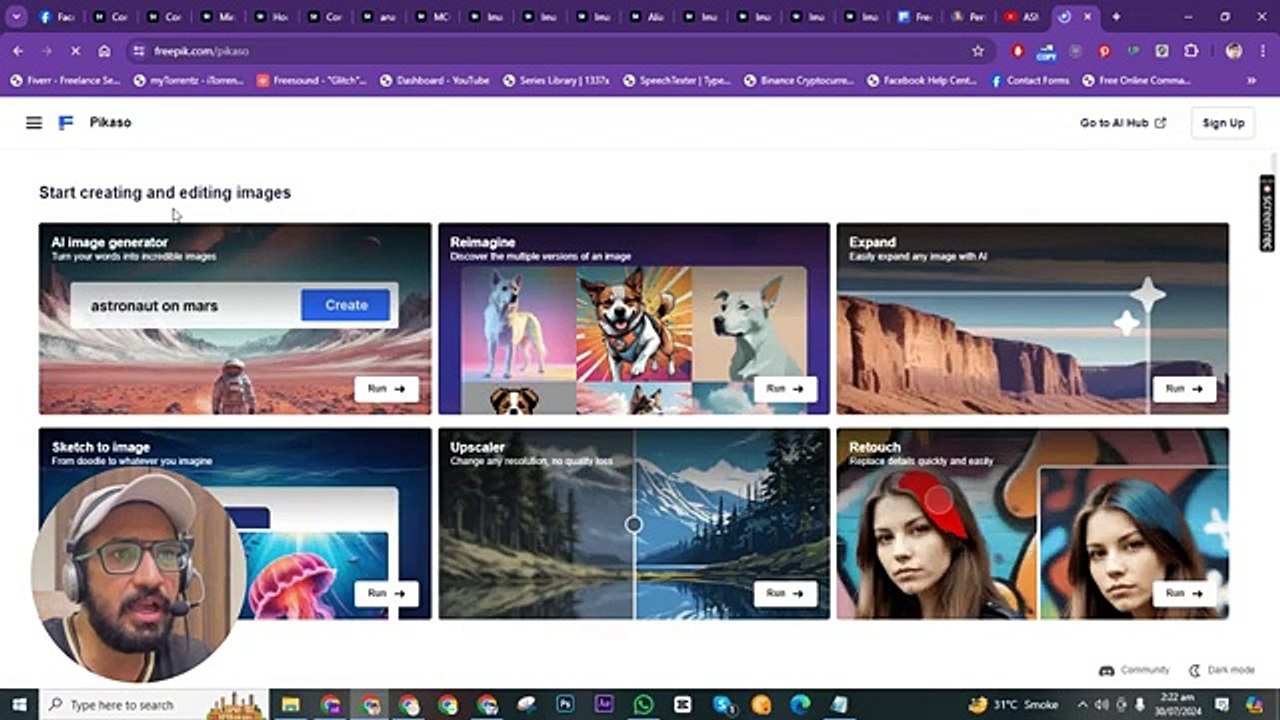Click the Freepik logo icon
The width and height of the screenshot is (1280, 720).
click(x=66, y=123)
